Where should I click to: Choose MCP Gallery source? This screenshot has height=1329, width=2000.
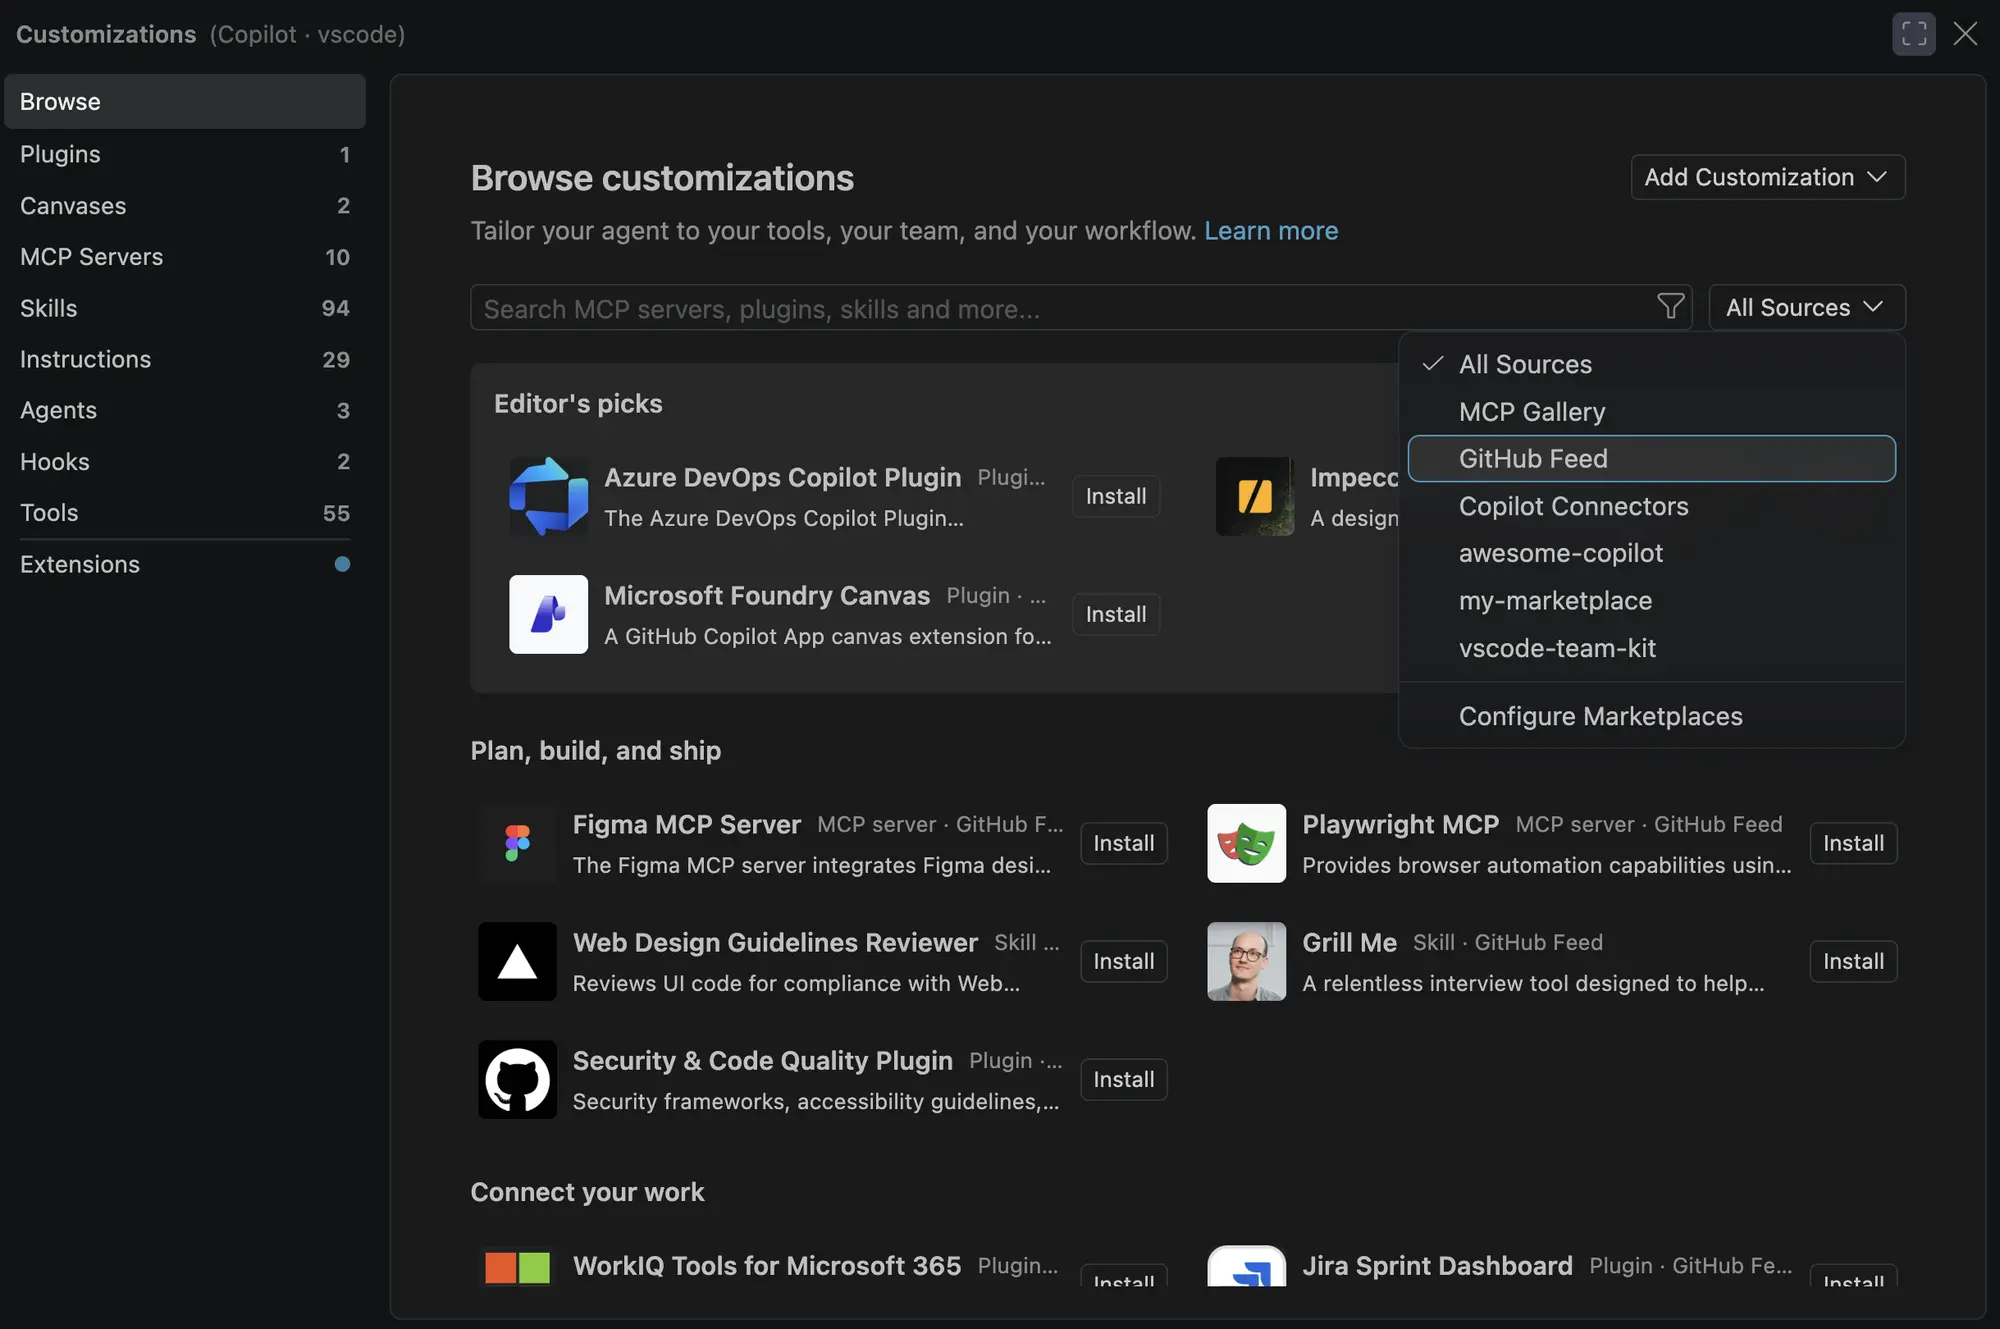(1651, 412)
